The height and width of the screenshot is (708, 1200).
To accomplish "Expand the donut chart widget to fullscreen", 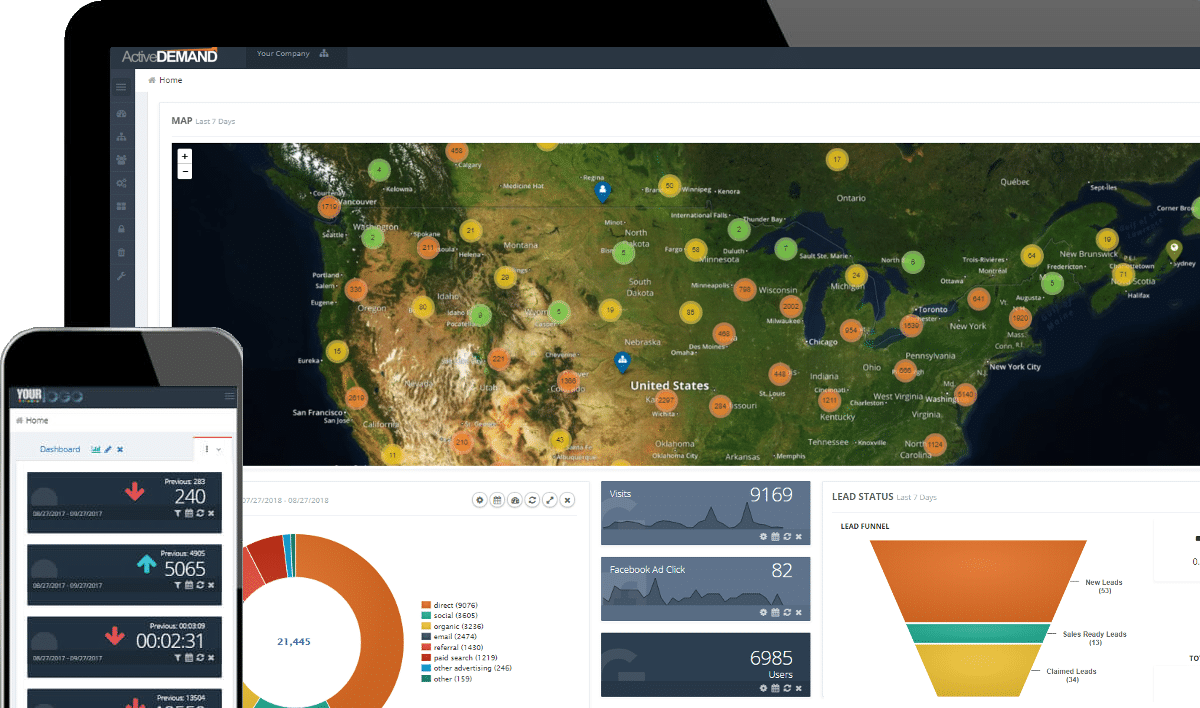I will click(549, 499).
